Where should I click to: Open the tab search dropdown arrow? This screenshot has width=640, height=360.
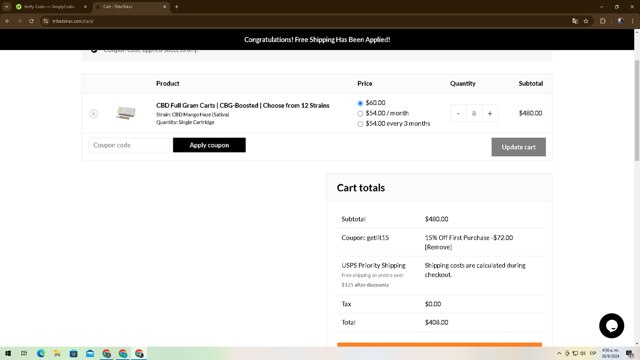point(7,7)
